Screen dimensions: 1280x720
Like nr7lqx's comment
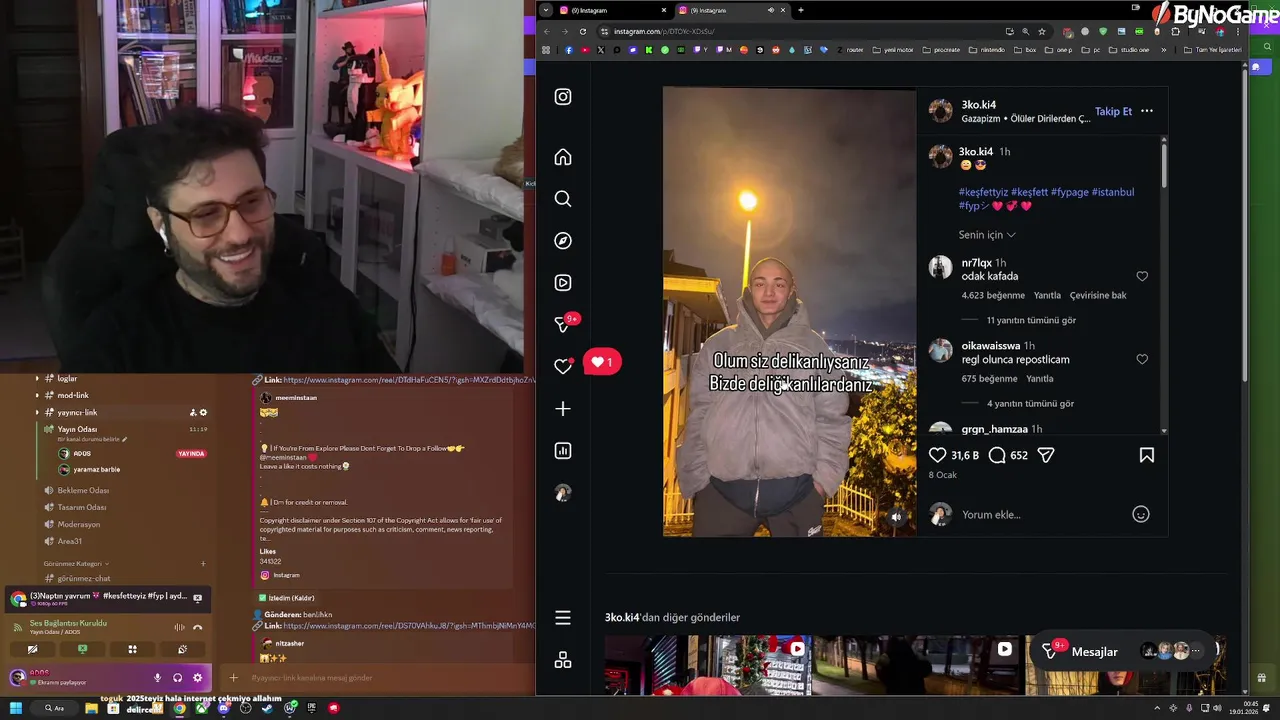coord(1142,276)
